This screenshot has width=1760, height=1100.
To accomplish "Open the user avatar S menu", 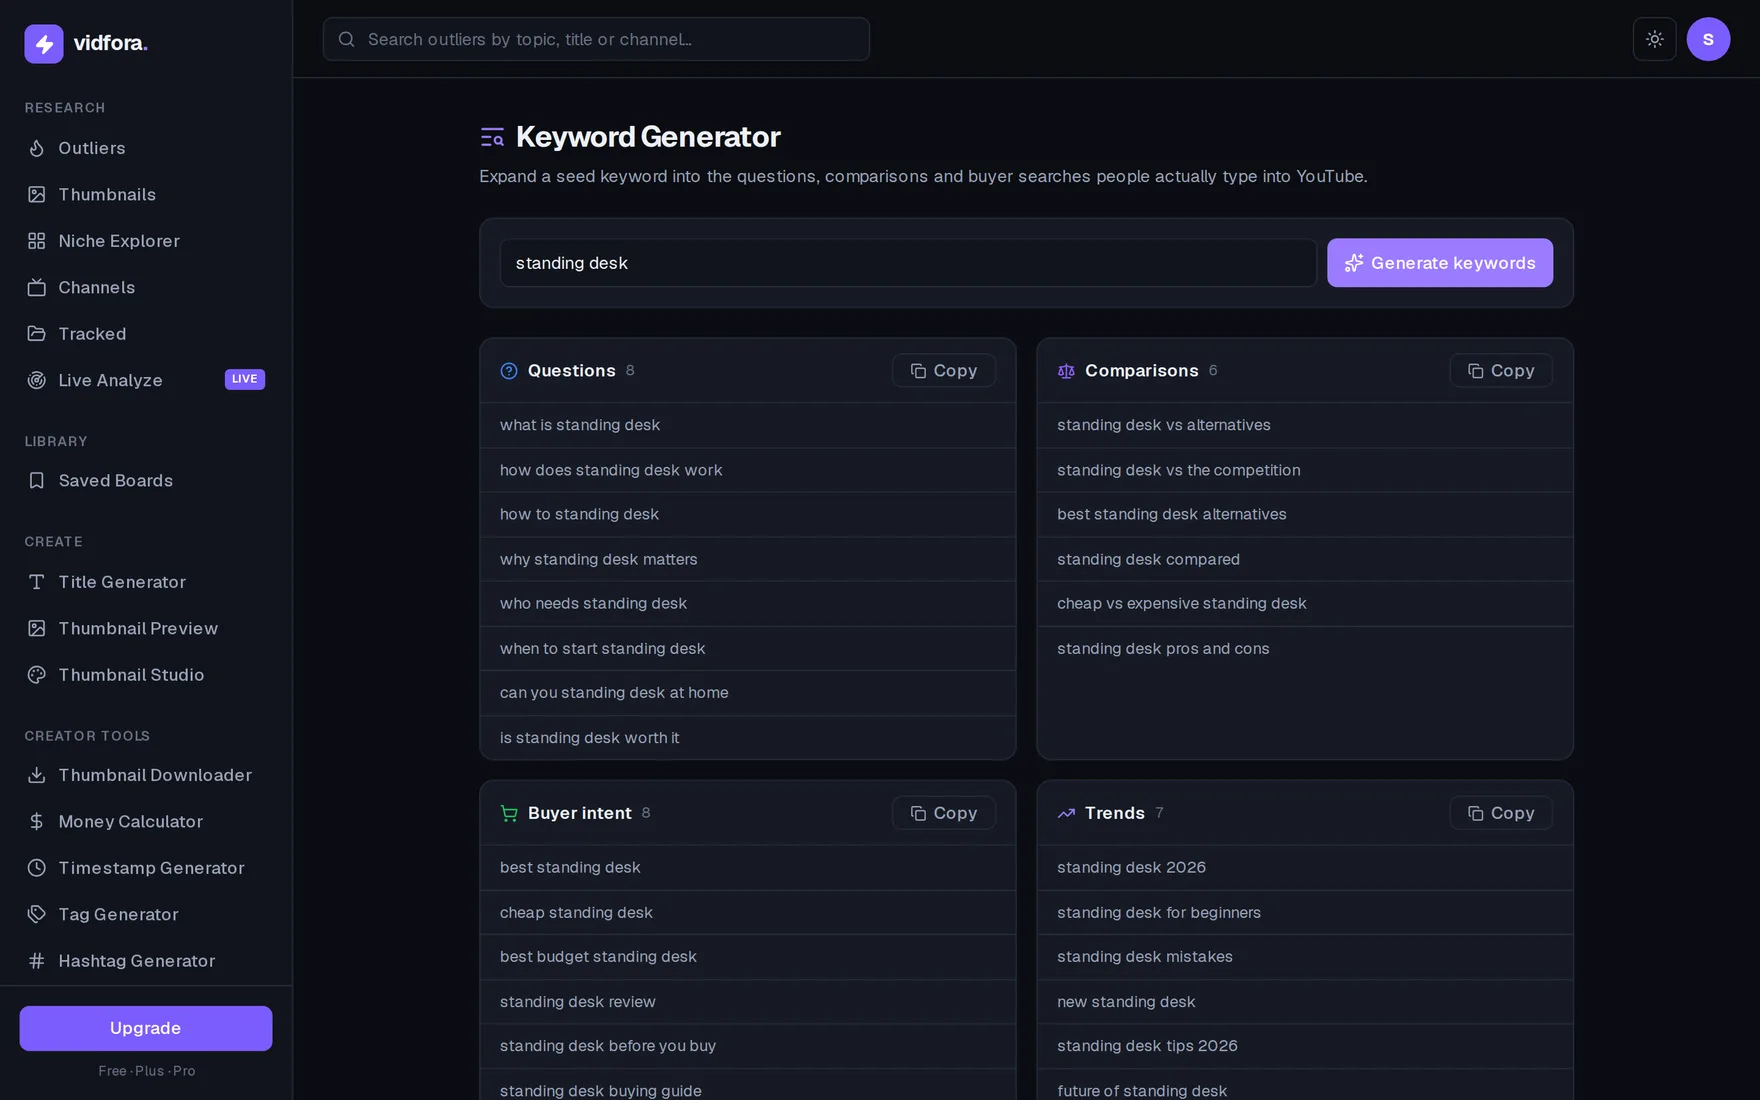I will click(x=1708, y=39).
